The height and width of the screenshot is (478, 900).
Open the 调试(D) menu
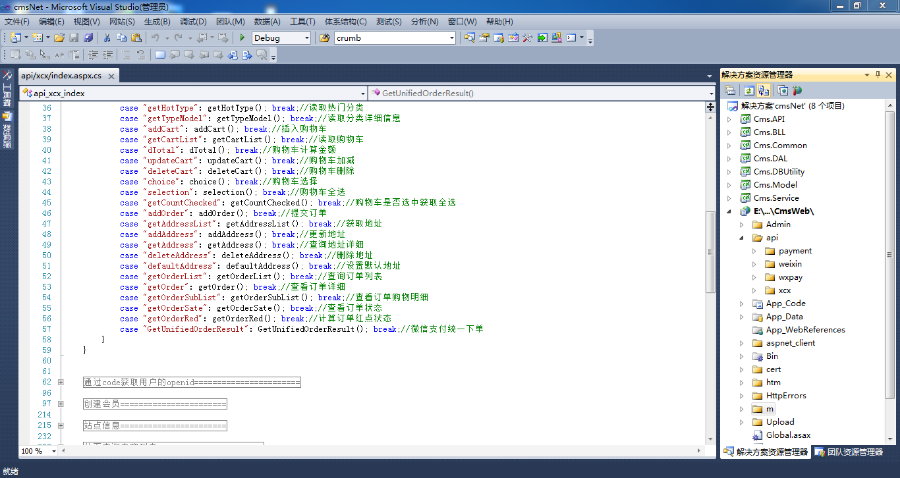click(x=191, y=21)
